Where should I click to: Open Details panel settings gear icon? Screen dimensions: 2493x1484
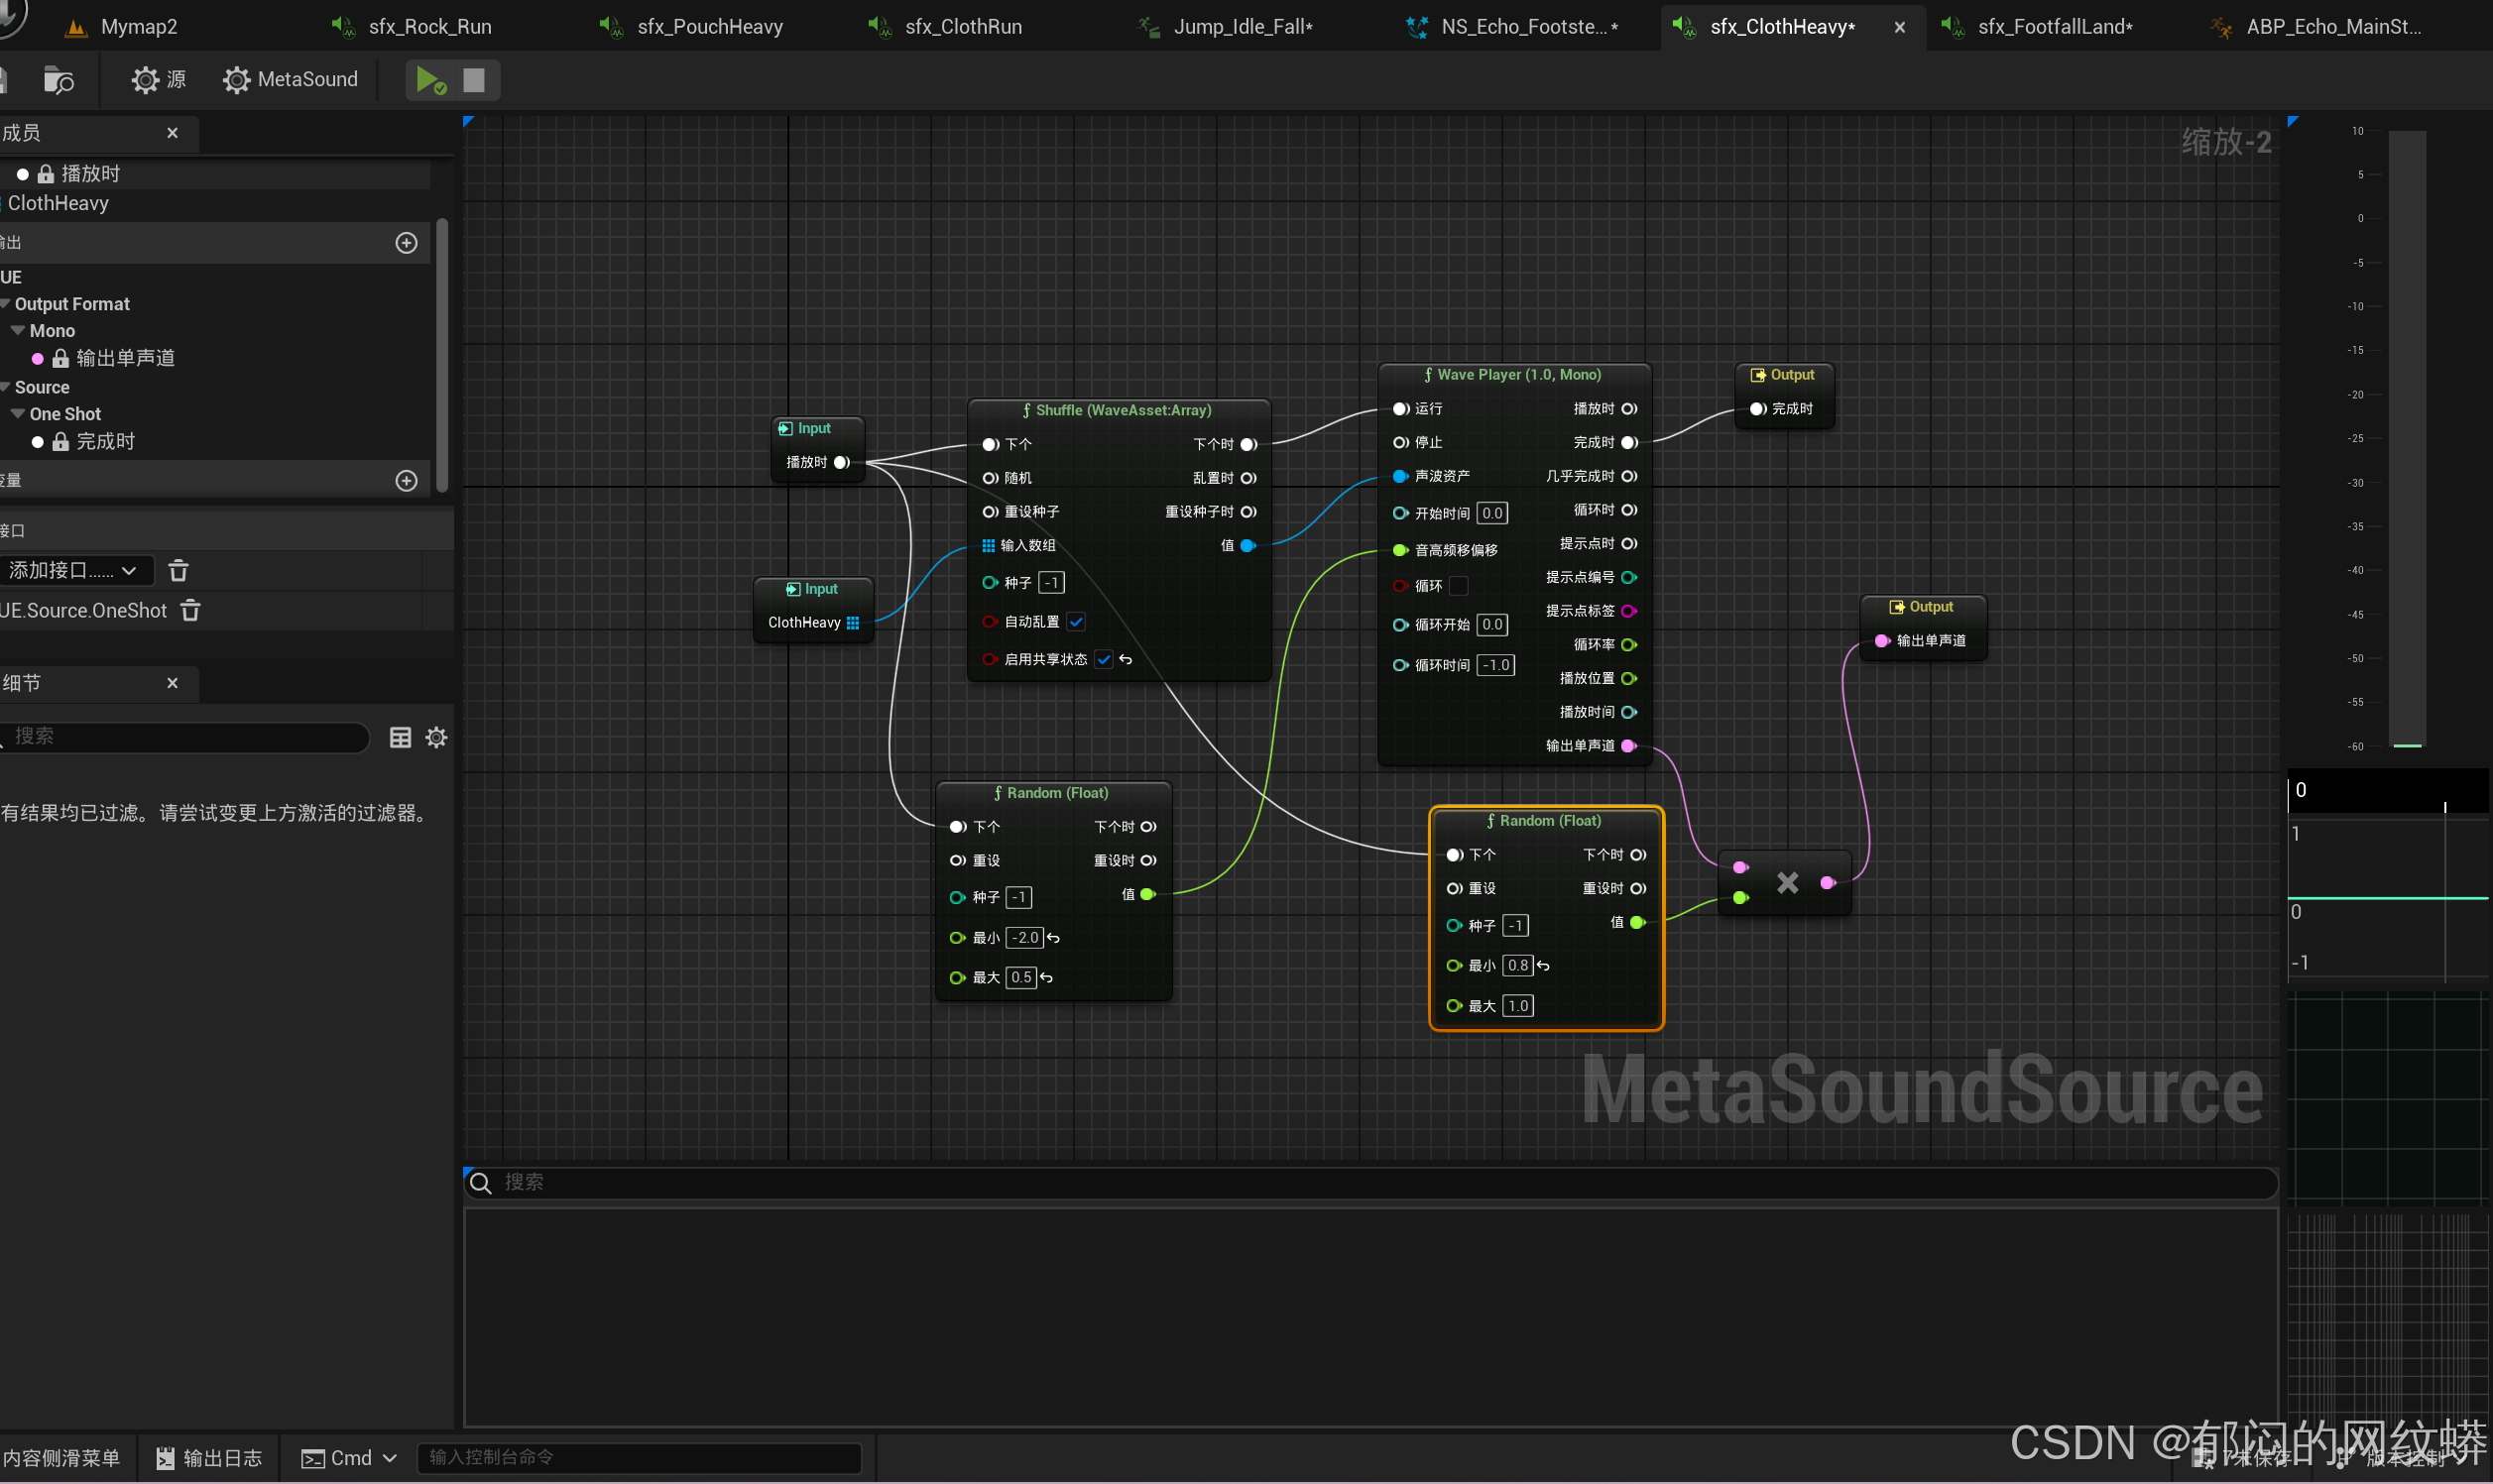[x=436, y=738]
